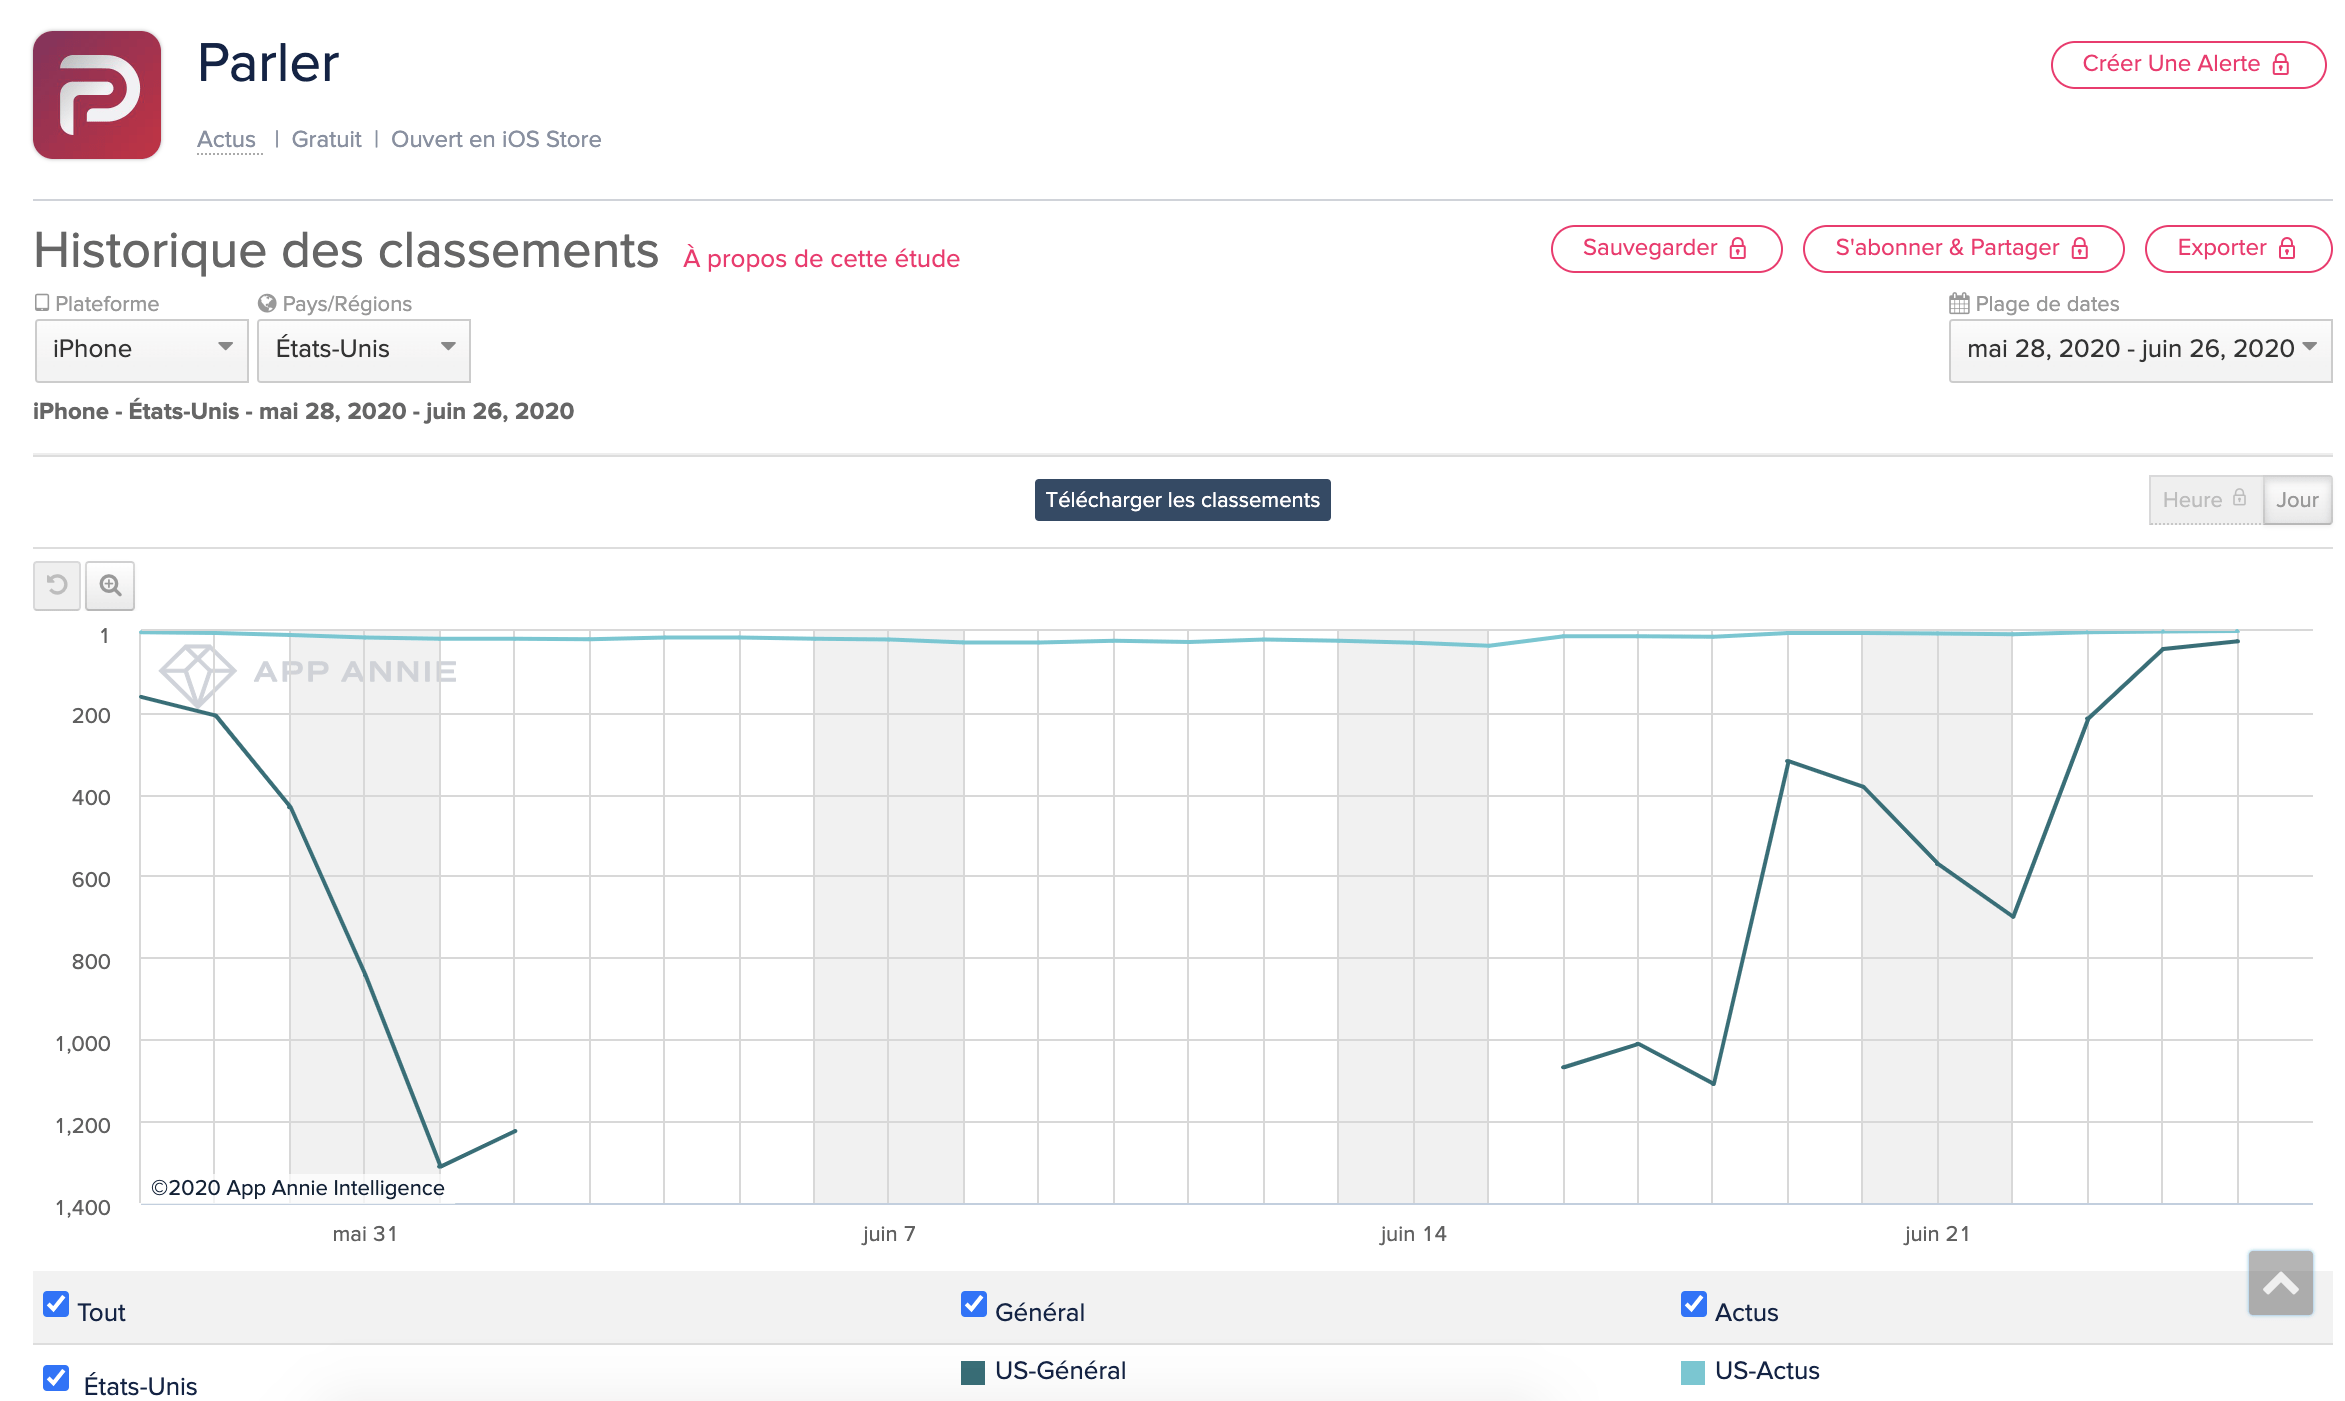Click the US-Général legend label
2345x1401 pixels.
(x=1061, y=1371)
